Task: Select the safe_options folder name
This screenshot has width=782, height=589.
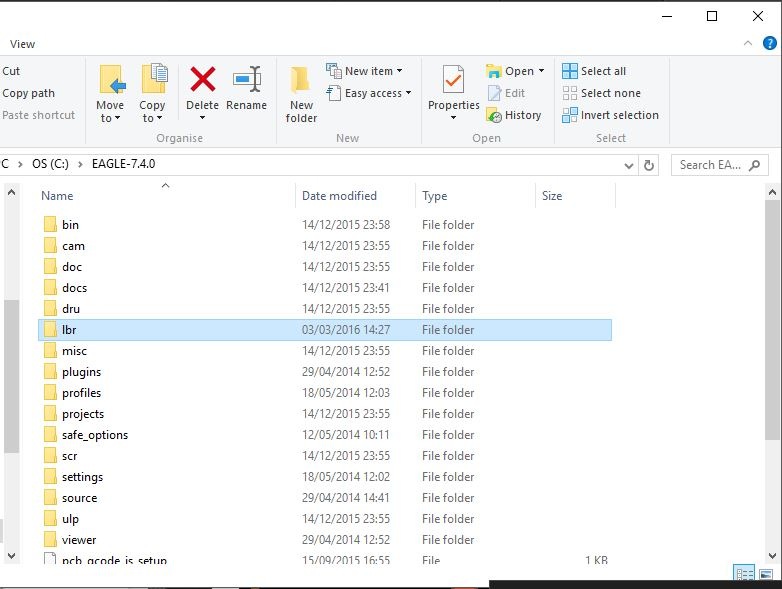Action: click(x=95, y=435)
